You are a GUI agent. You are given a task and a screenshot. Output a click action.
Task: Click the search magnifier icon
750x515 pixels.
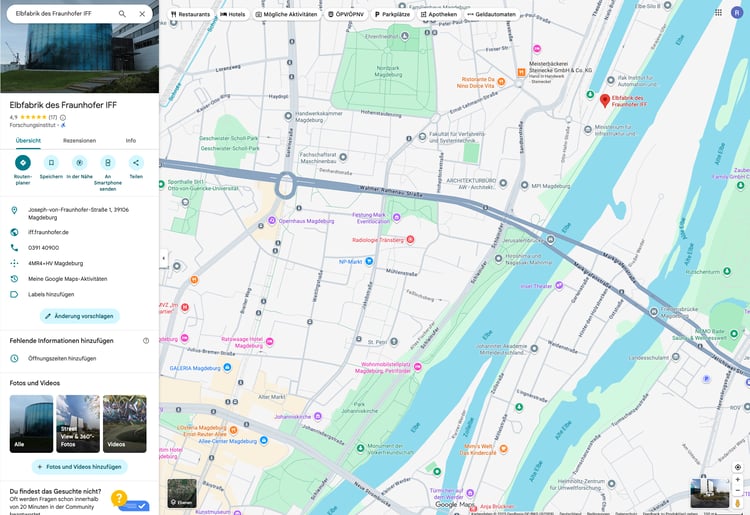[x=122, y=14]
